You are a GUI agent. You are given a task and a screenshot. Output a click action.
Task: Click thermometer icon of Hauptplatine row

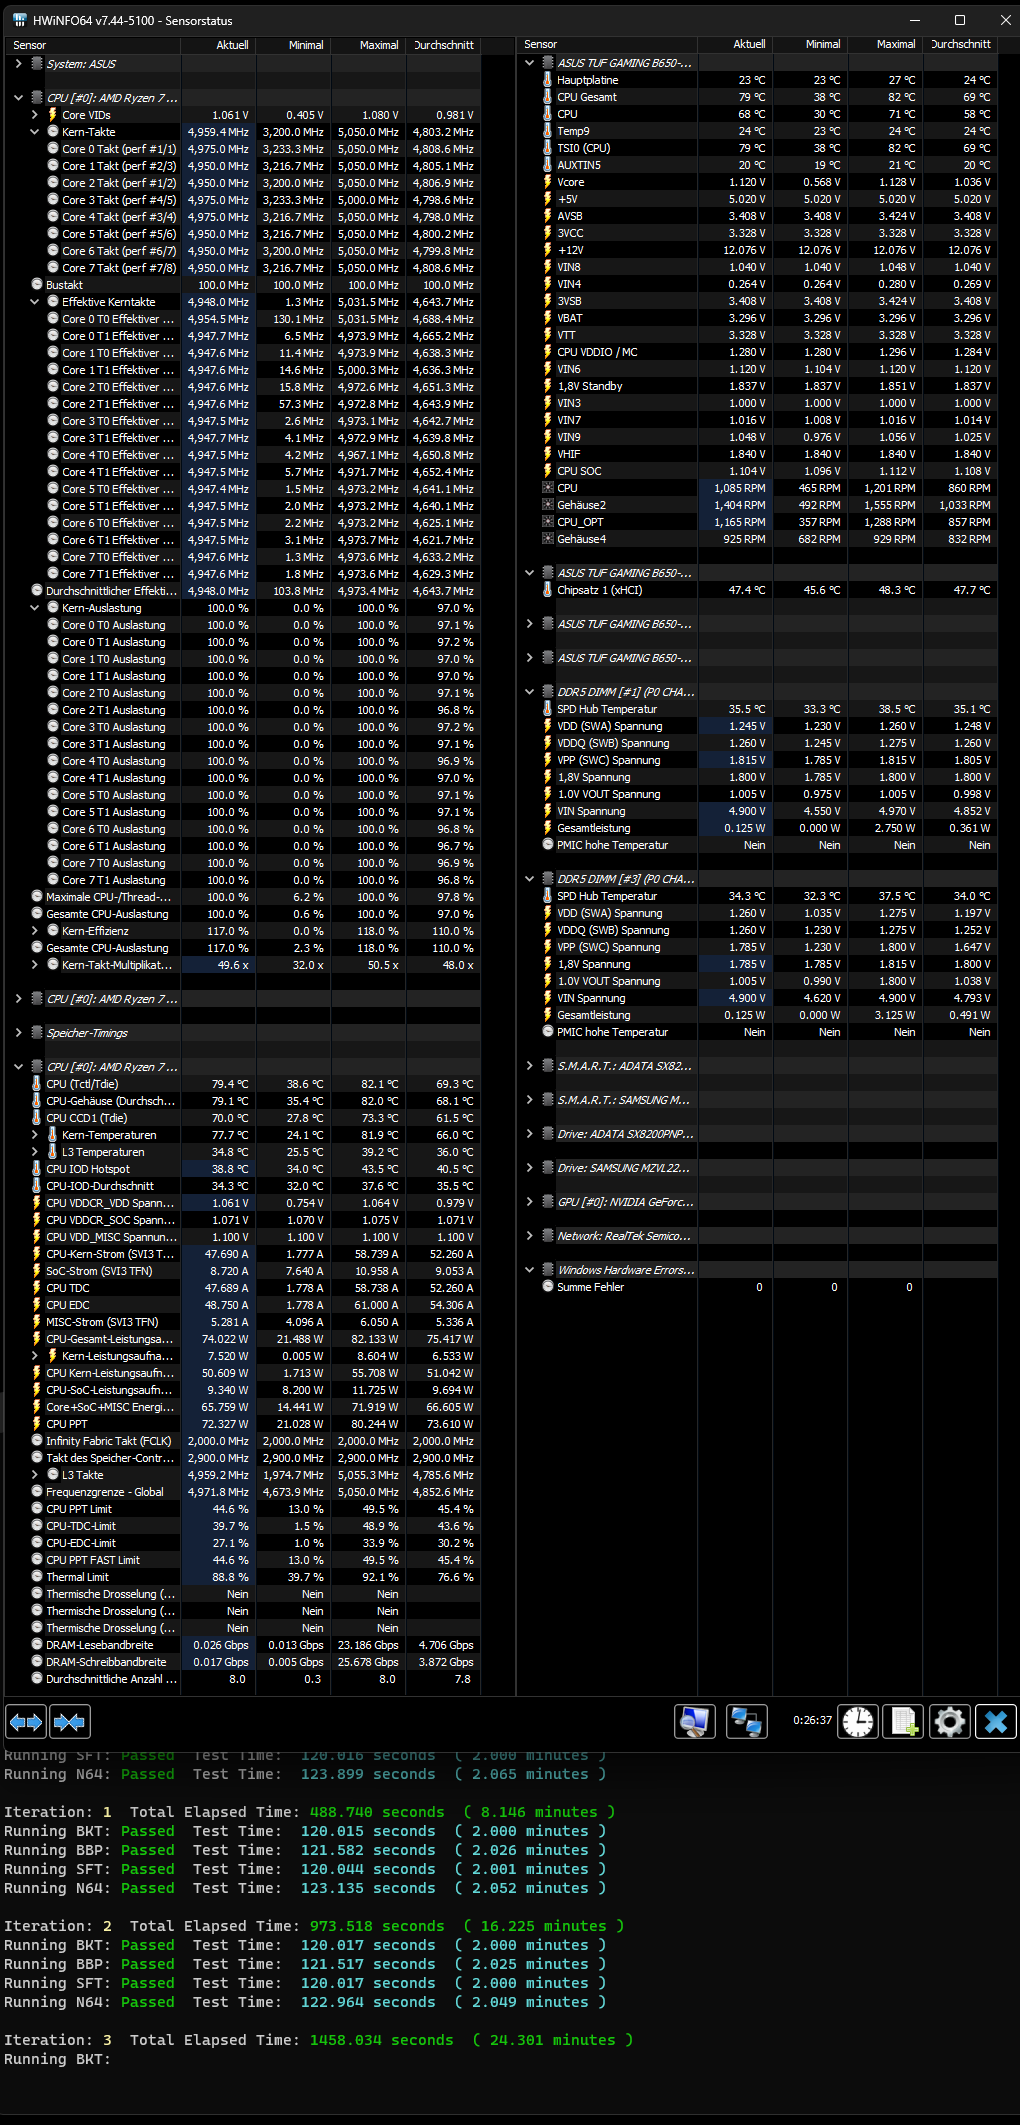point(548,80)
